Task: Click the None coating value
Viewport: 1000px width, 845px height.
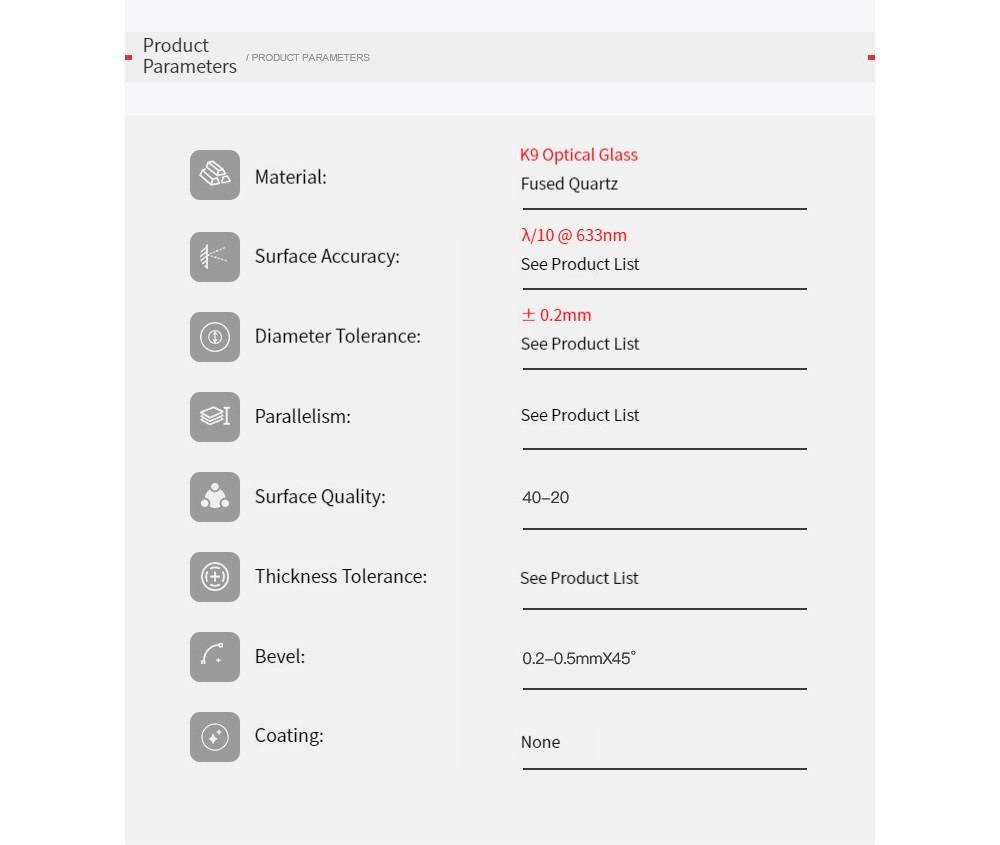Action: [540, 742]
